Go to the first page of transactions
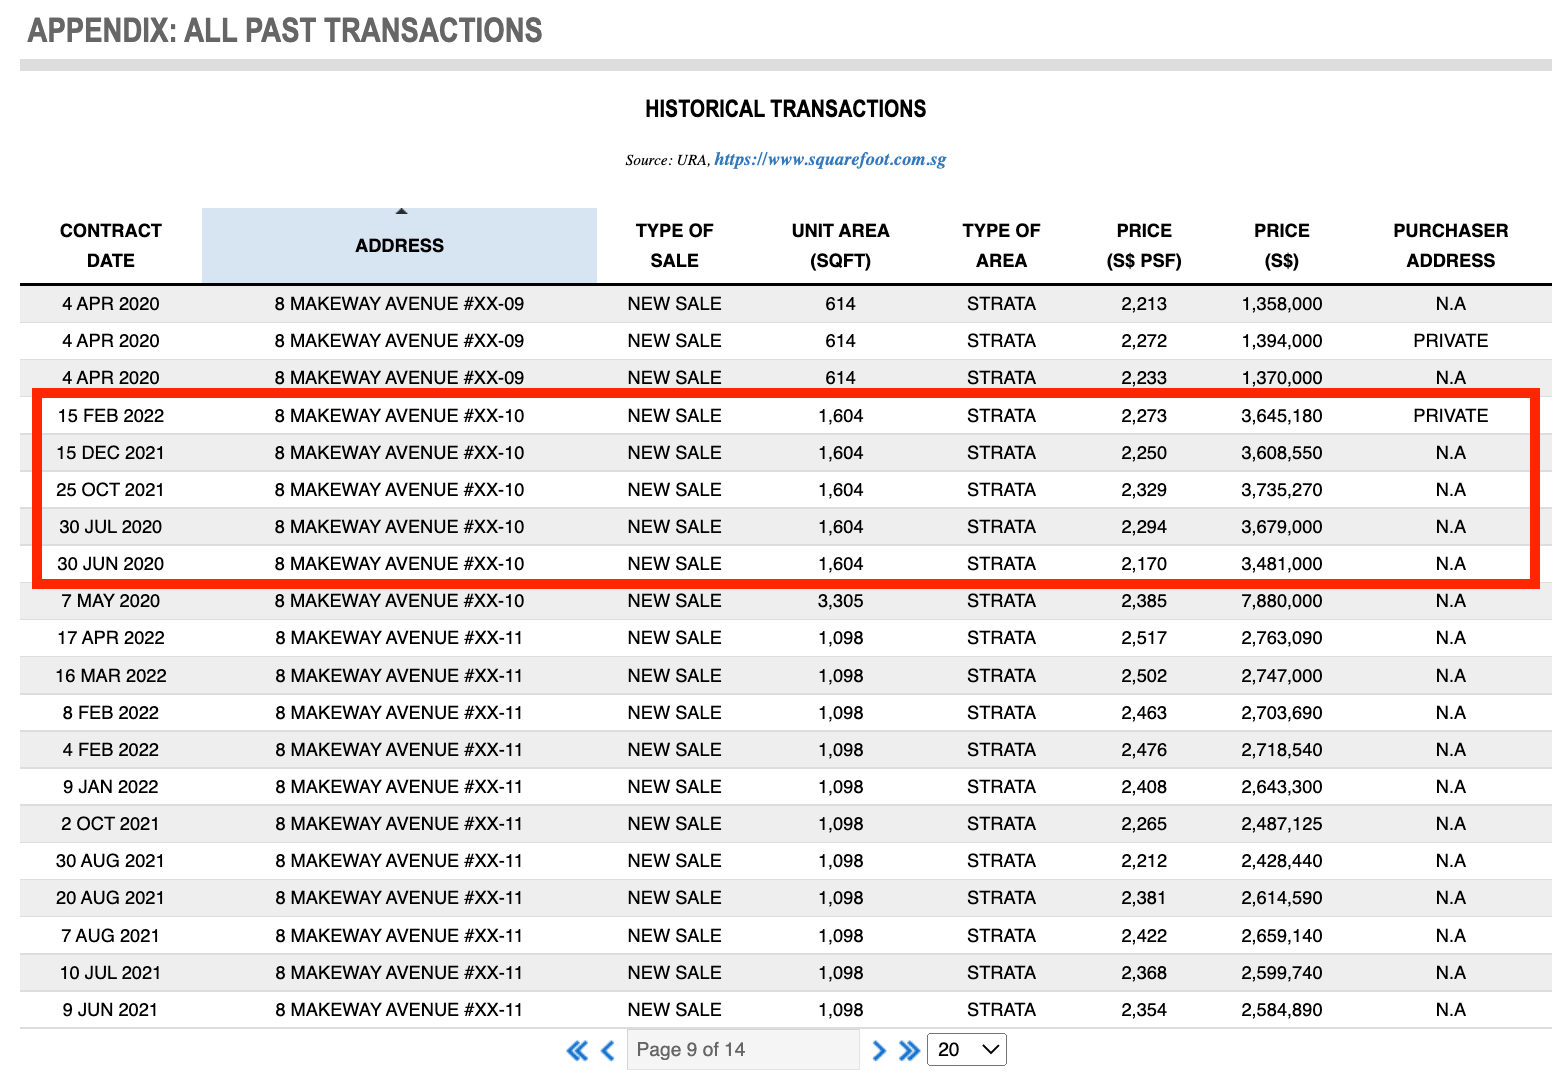The width and height of the screenshot is (1558, 1088). click(577, 1050)
